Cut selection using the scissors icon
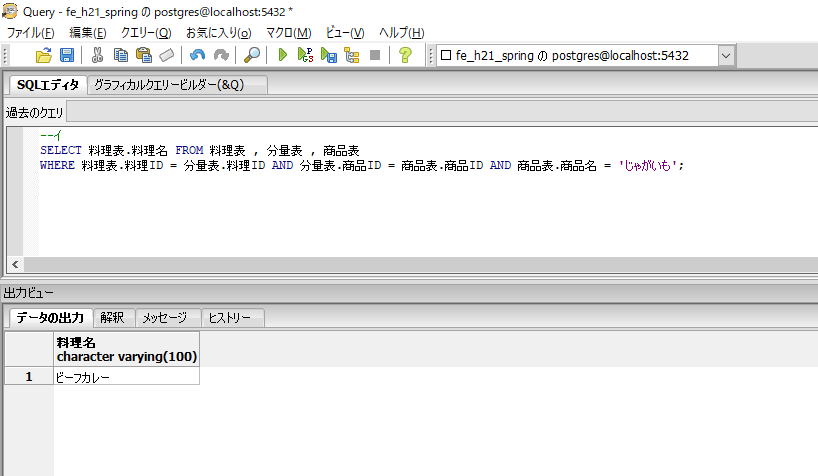This screenshot has width=818, height=476. pos(98,56)
